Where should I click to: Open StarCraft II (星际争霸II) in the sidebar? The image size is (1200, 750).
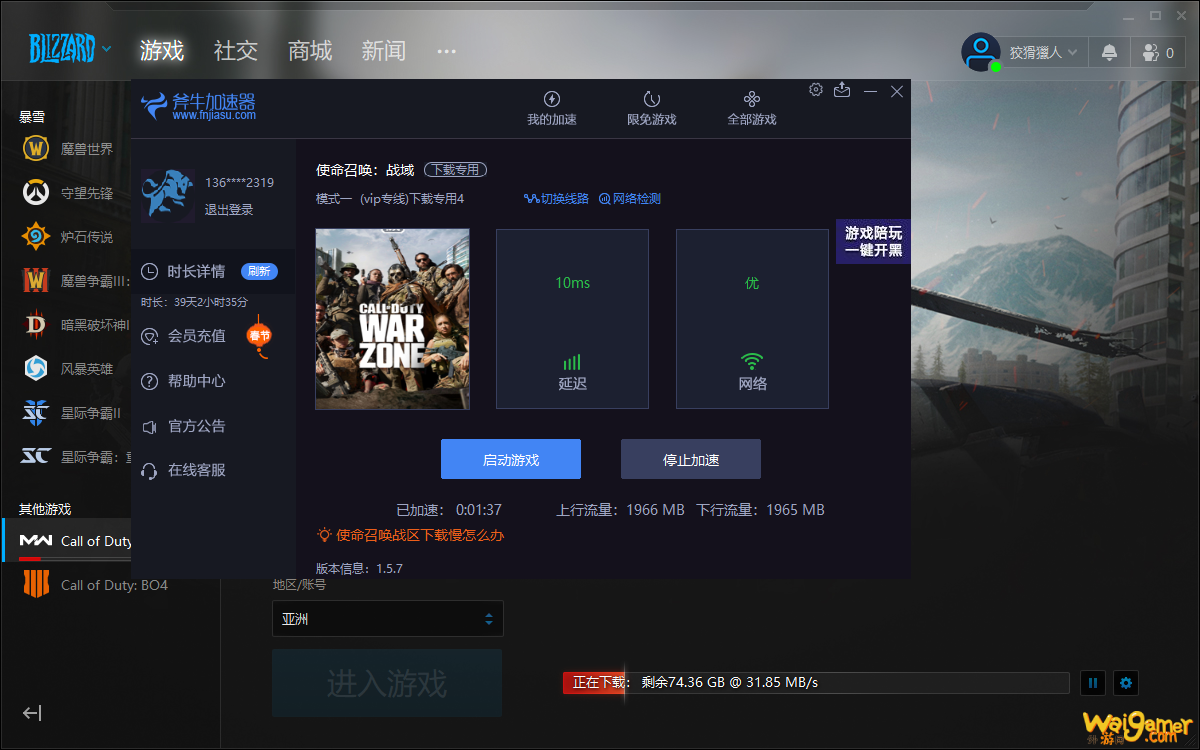pos(72,413)
